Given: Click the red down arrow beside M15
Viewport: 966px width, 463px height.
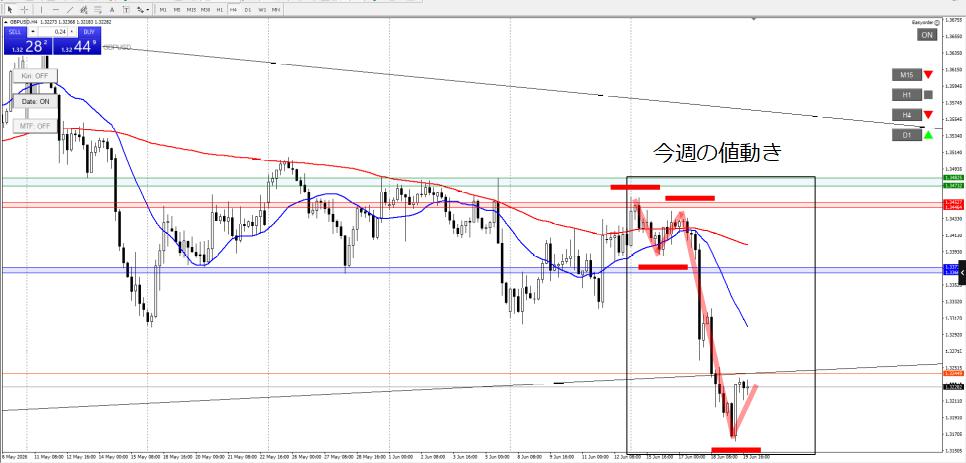Looking at the screenshot, I should coord(928,75).
